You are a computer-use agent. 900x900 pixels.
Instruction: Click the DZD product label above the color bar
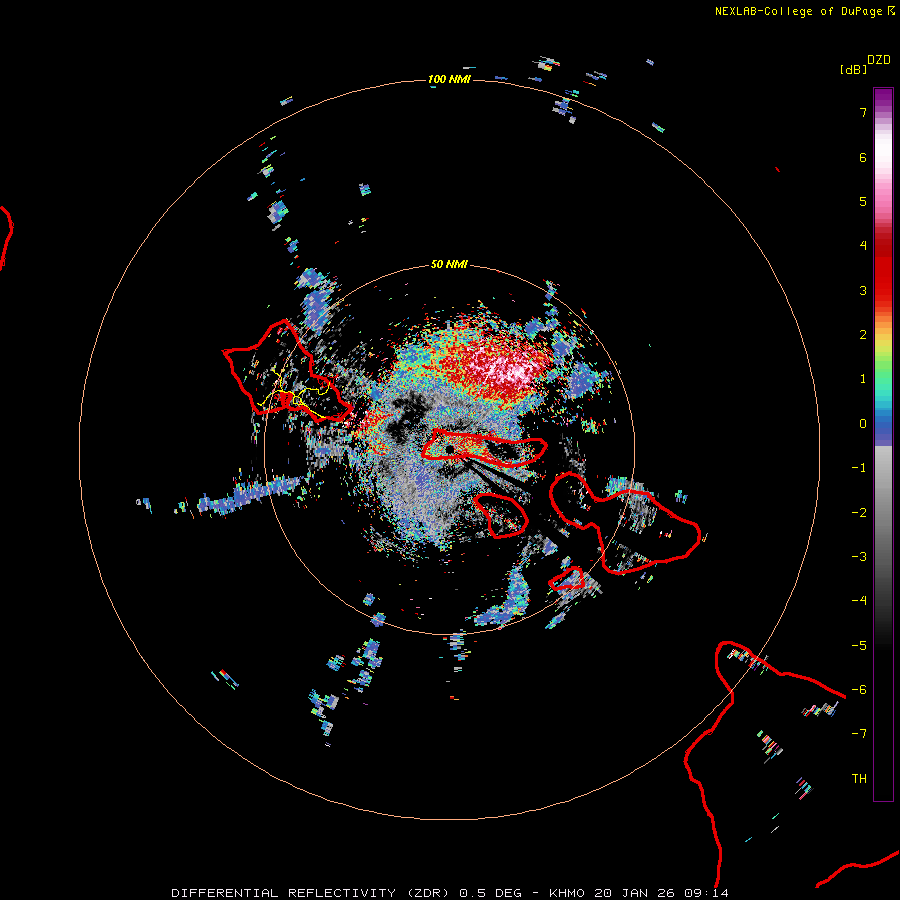click(x=879, y=60)
